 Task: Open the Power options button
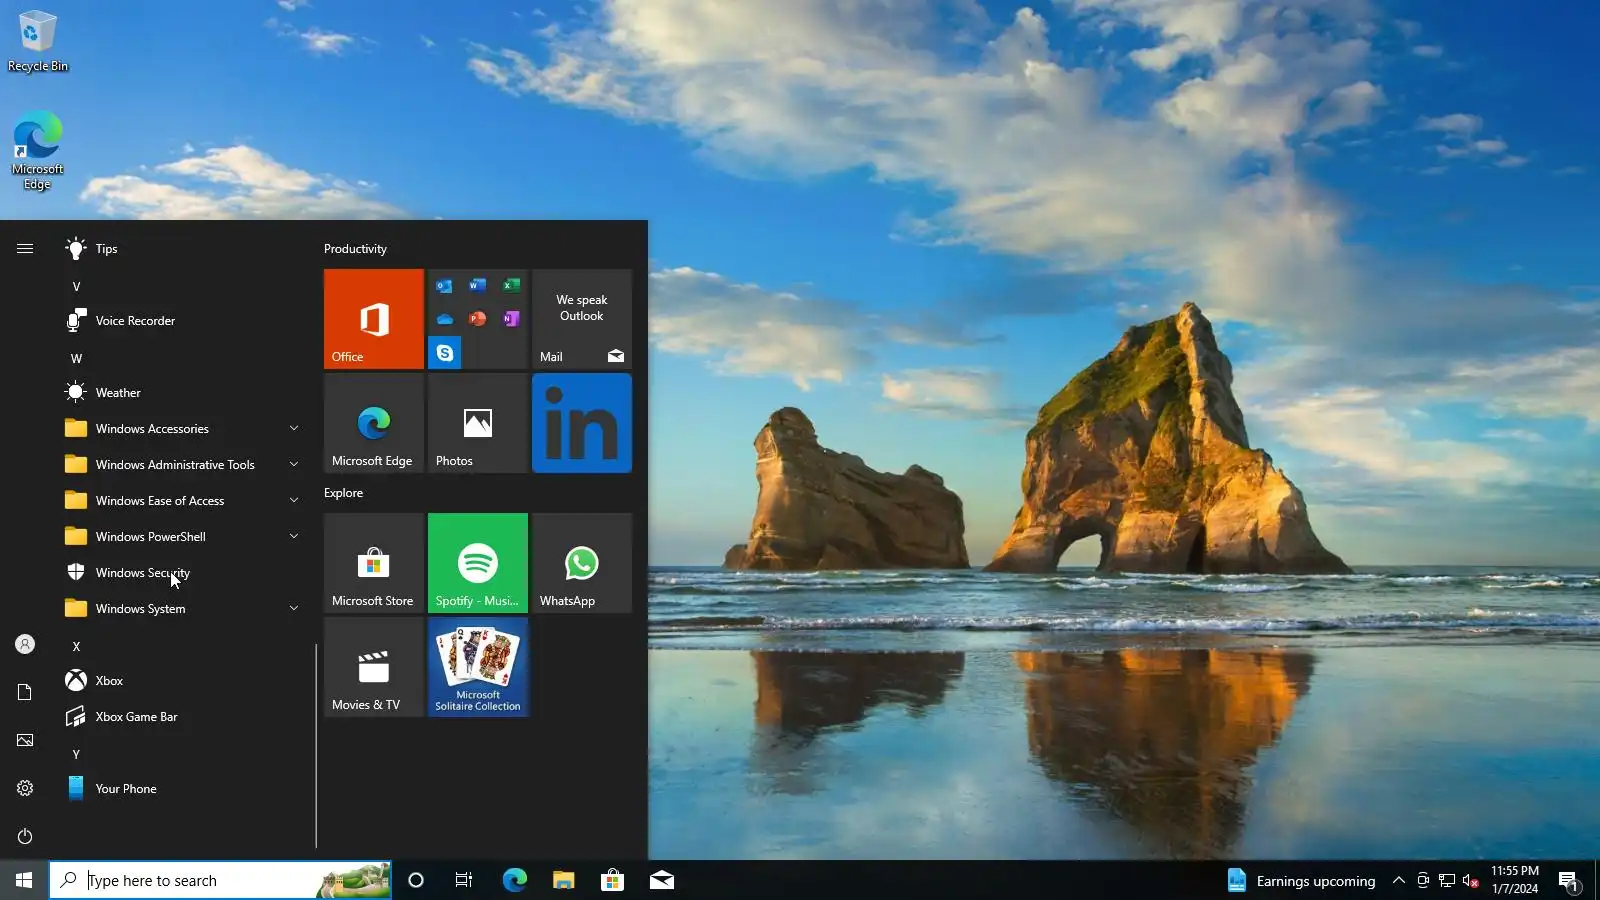click(x=25, y=836)
